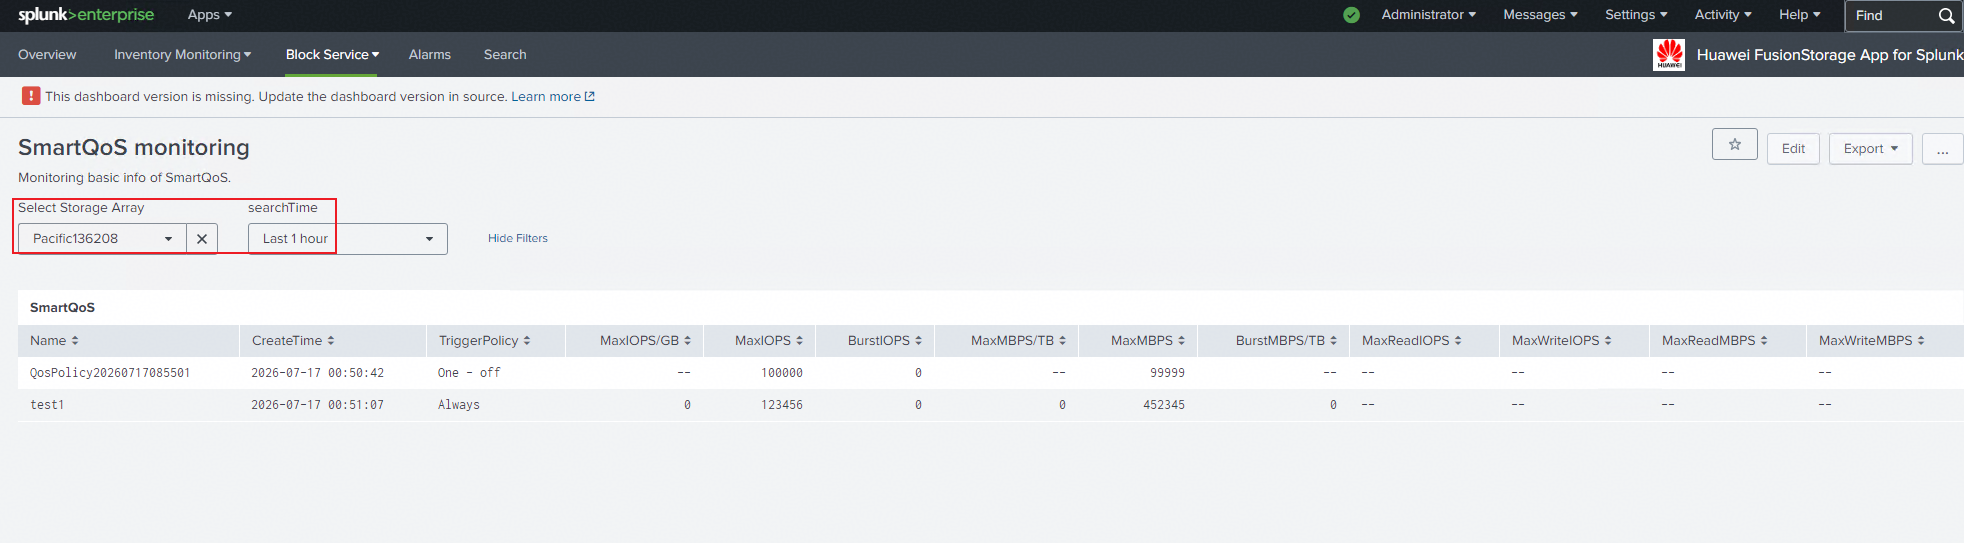This screenshot has height=543, width=1964.
Task: Click MaxMBPS value 452345
Action: [x=1164, y=405]
